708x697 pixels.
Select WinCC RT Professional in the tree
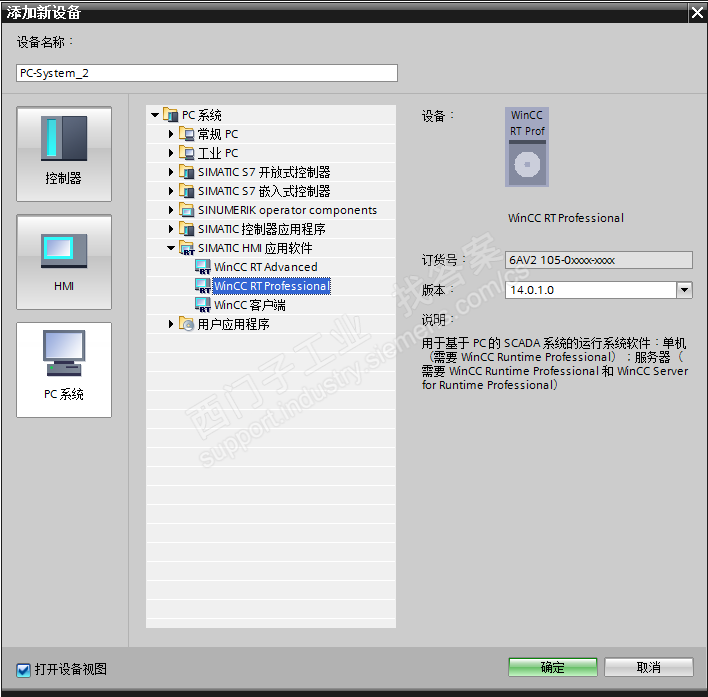271,286
